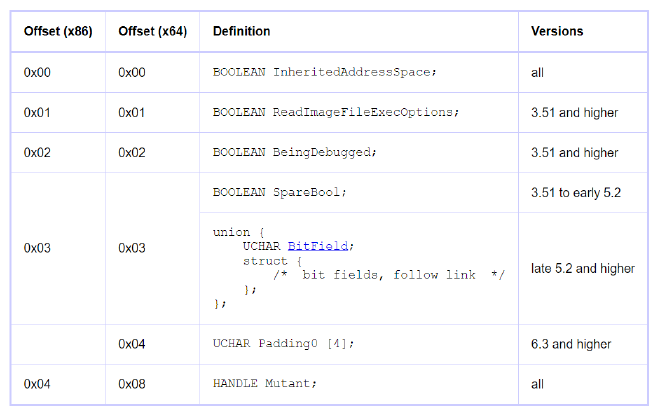Click the Offset (x64) column header
This screenshot has height=414, width=660.
[x=152, y=32]
